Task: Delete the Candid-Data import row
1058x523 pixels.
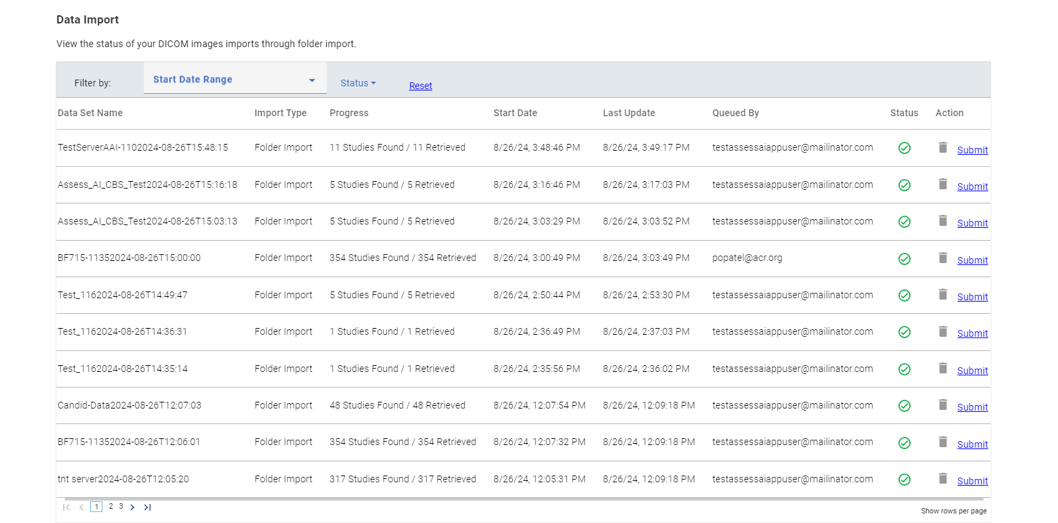Action: [943, 404]
